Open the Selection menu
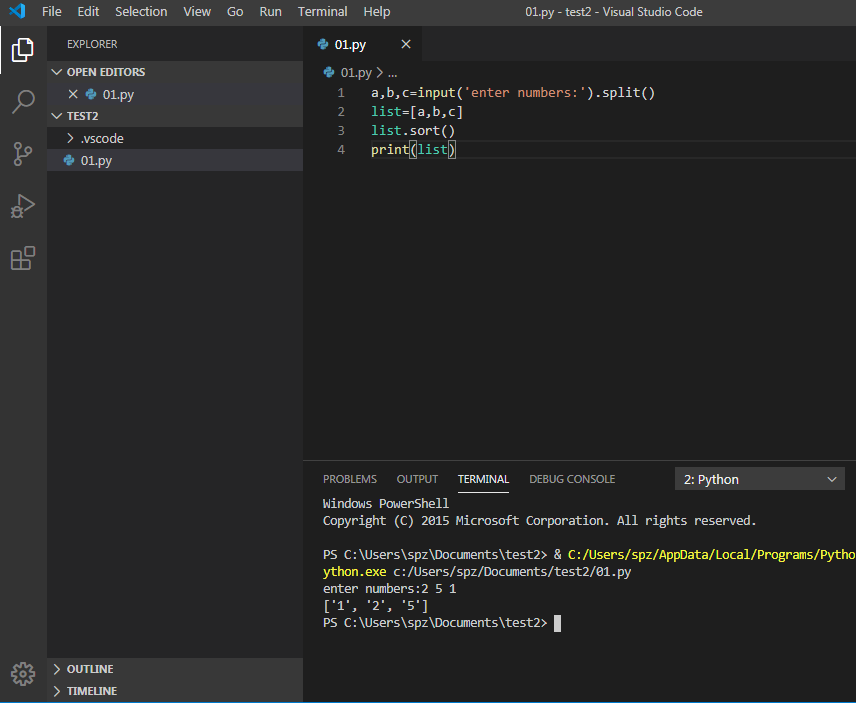The image size is (856, 703). point(141,12)
